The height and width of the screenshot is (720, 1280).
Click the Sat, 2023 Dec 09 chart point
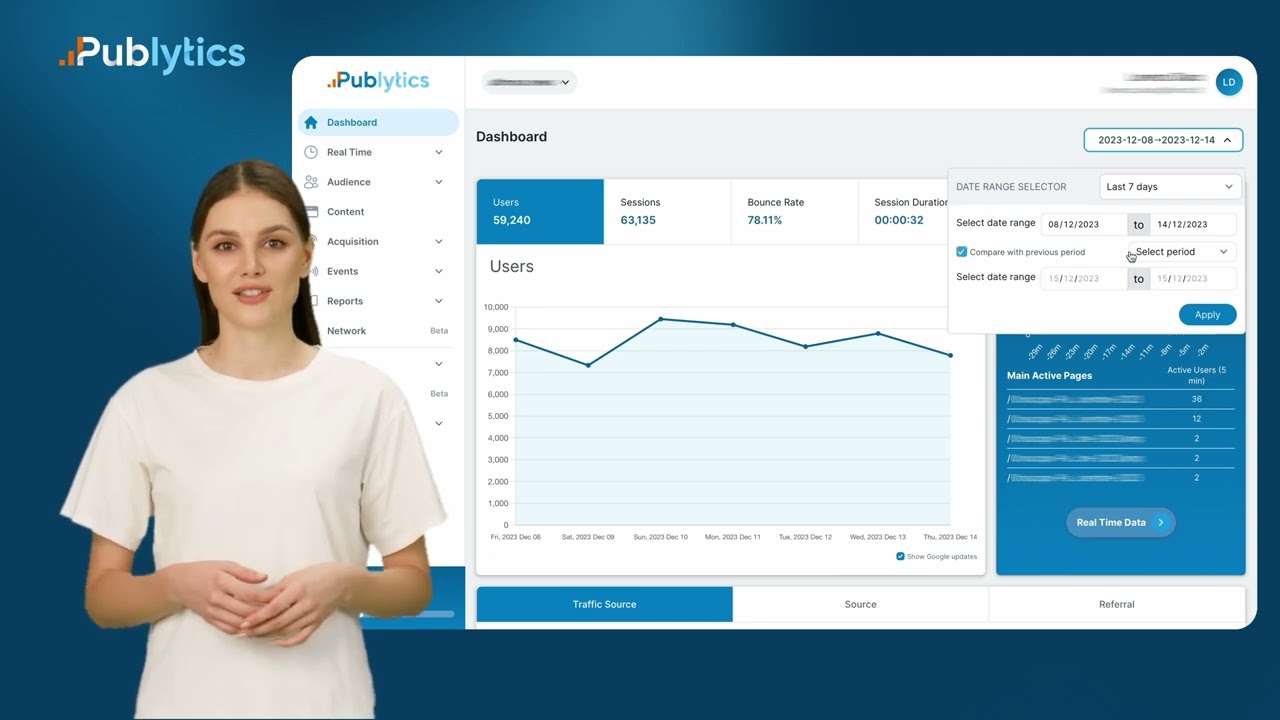(x=588, y=365)
